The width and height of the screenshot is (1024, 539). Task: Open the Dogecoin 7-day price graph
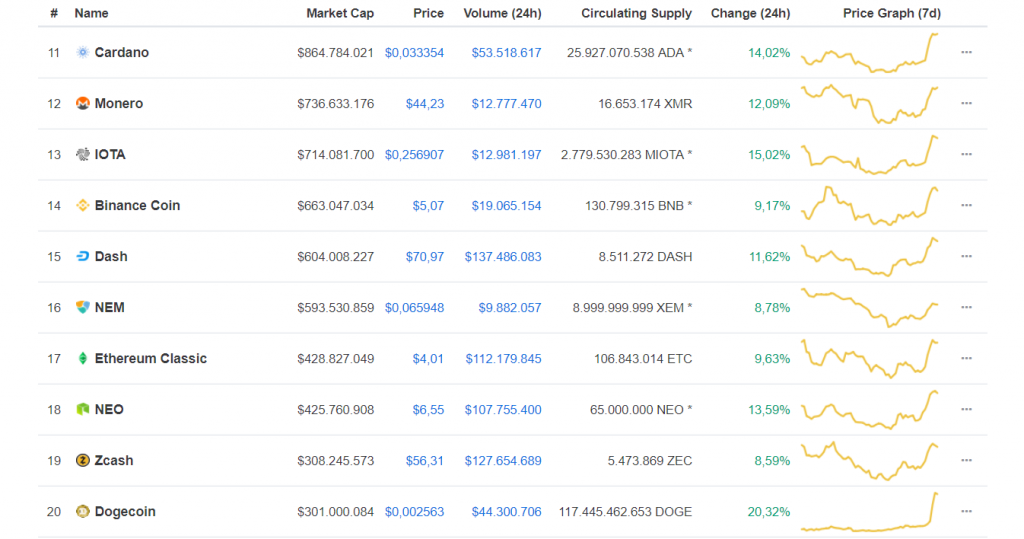870,511
